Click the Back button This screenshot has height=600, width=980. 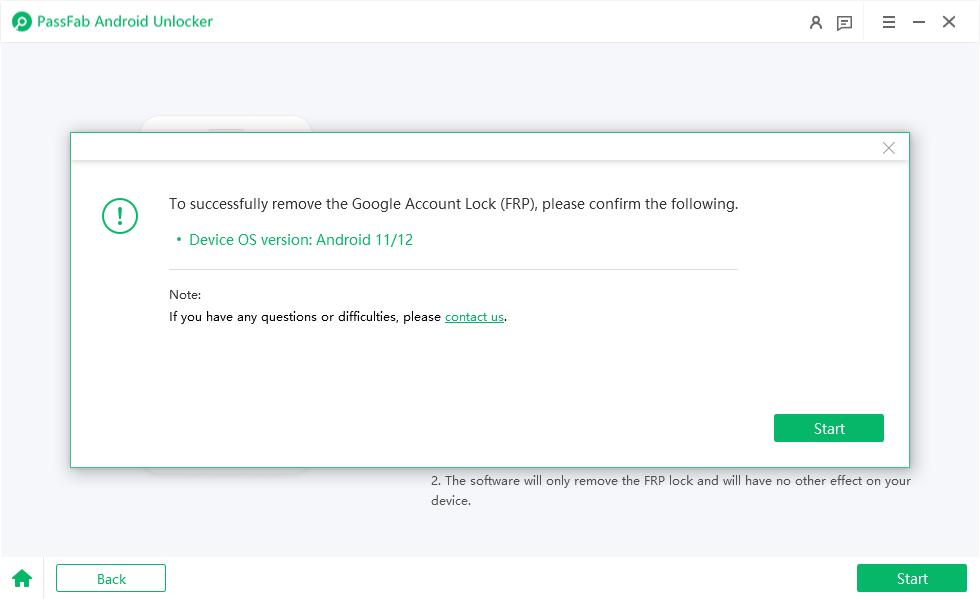pos(111,578)
